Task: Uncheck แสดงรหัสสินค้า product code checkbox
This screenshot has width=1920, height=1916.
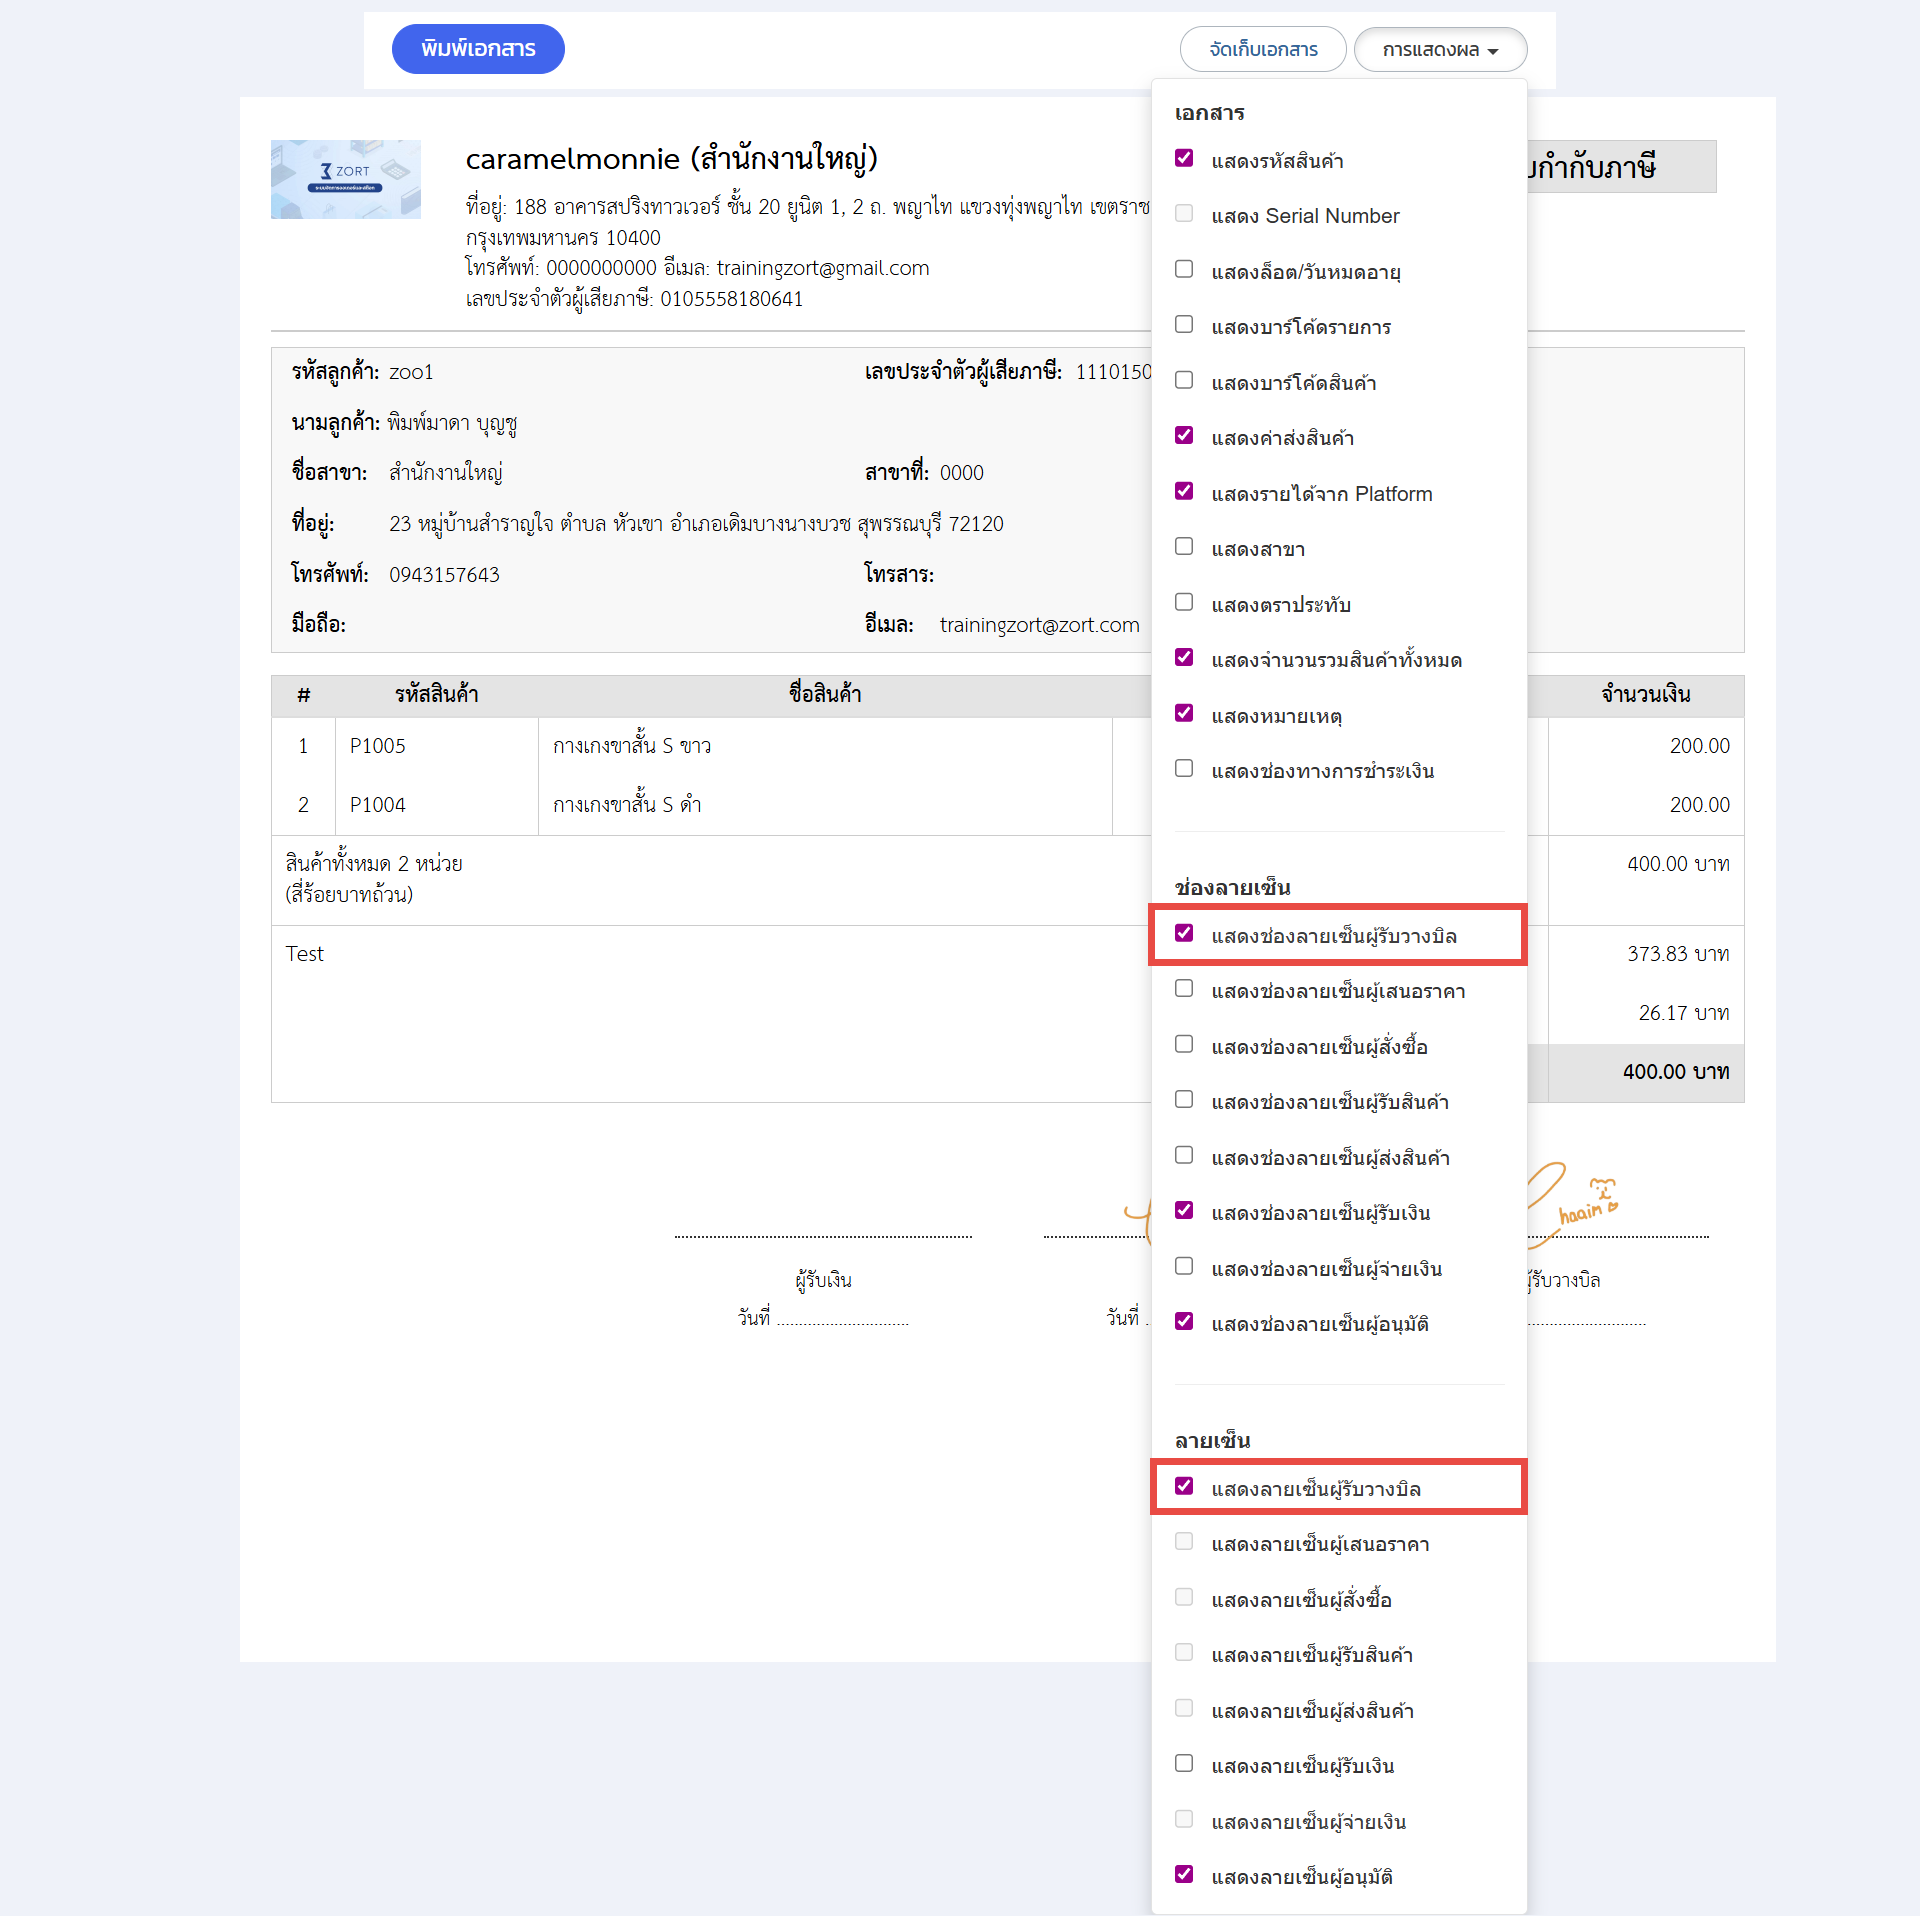Action: (1184, 159)
